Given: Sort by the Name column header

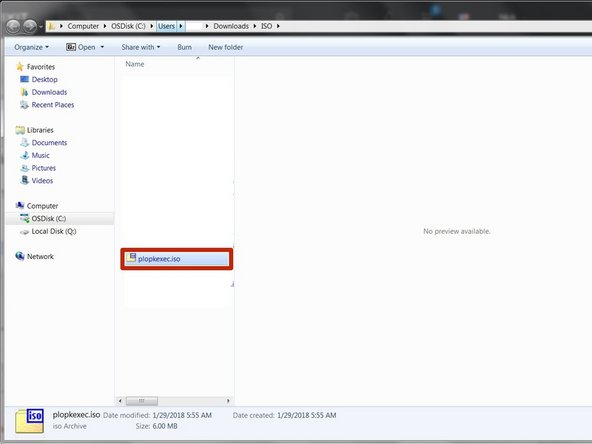Looking at the screenshot, I should 135,64.
